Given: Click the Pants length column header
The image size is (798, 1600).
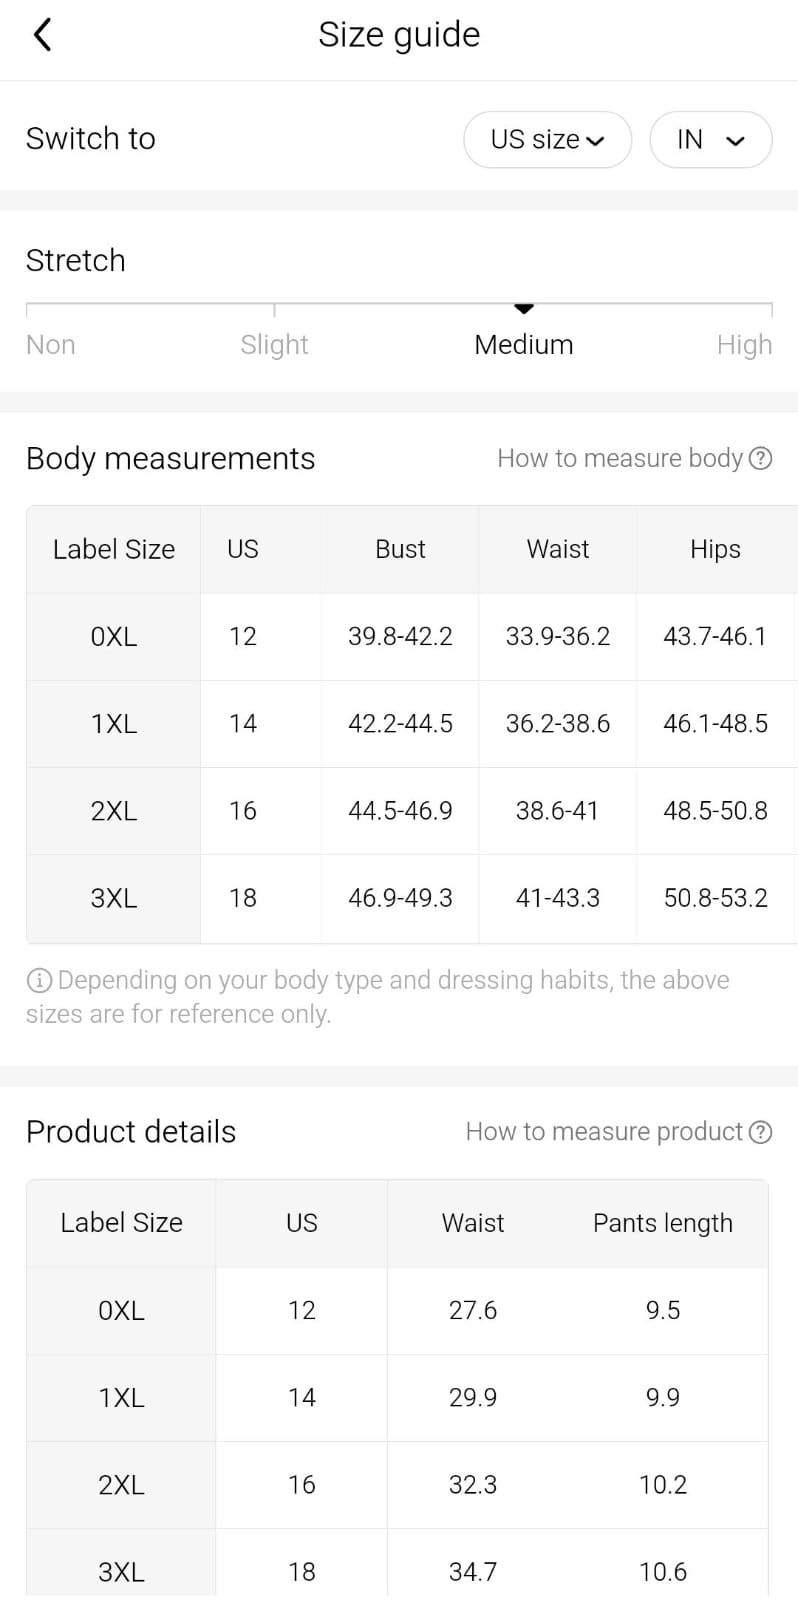Looking at the screenshot, I should [662, 1222].
